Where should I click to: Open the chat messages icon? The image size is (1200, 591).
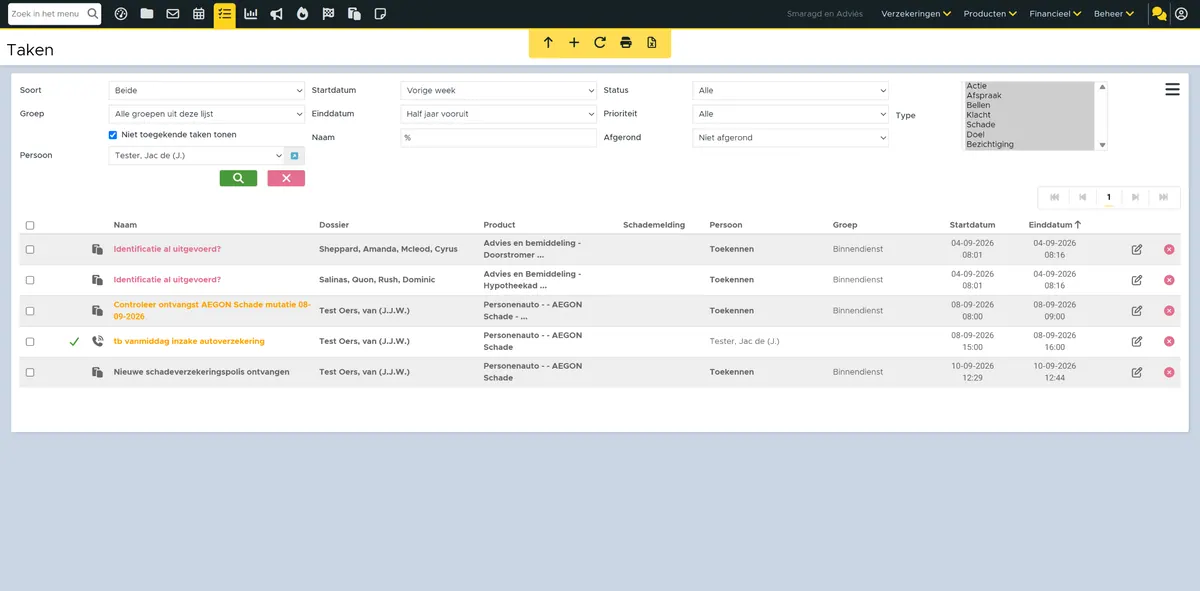(1159, 14)
